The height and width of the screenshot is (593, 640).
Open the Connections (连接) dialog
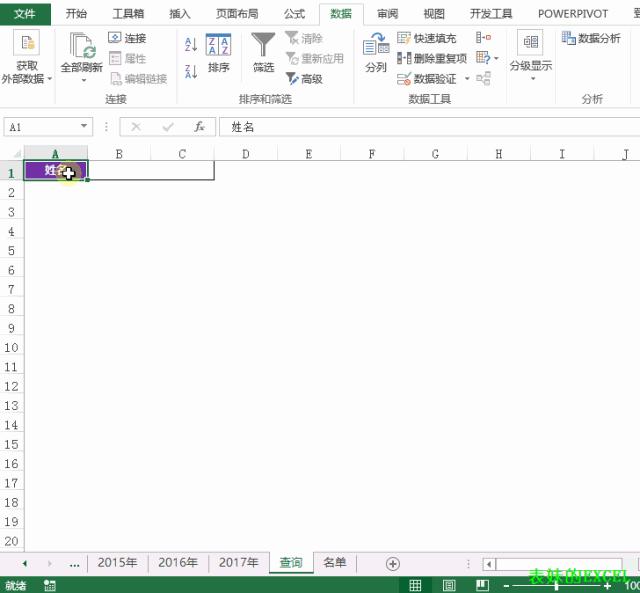127,38
